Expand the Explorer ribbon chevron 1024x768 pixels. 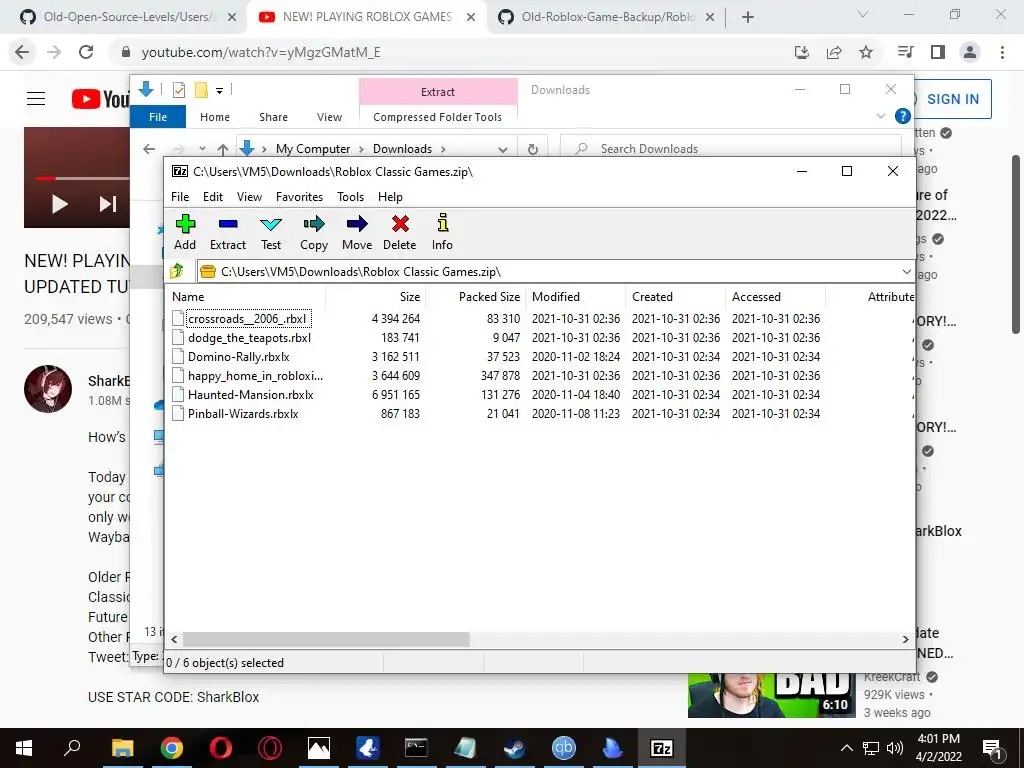tap(880, 116)
